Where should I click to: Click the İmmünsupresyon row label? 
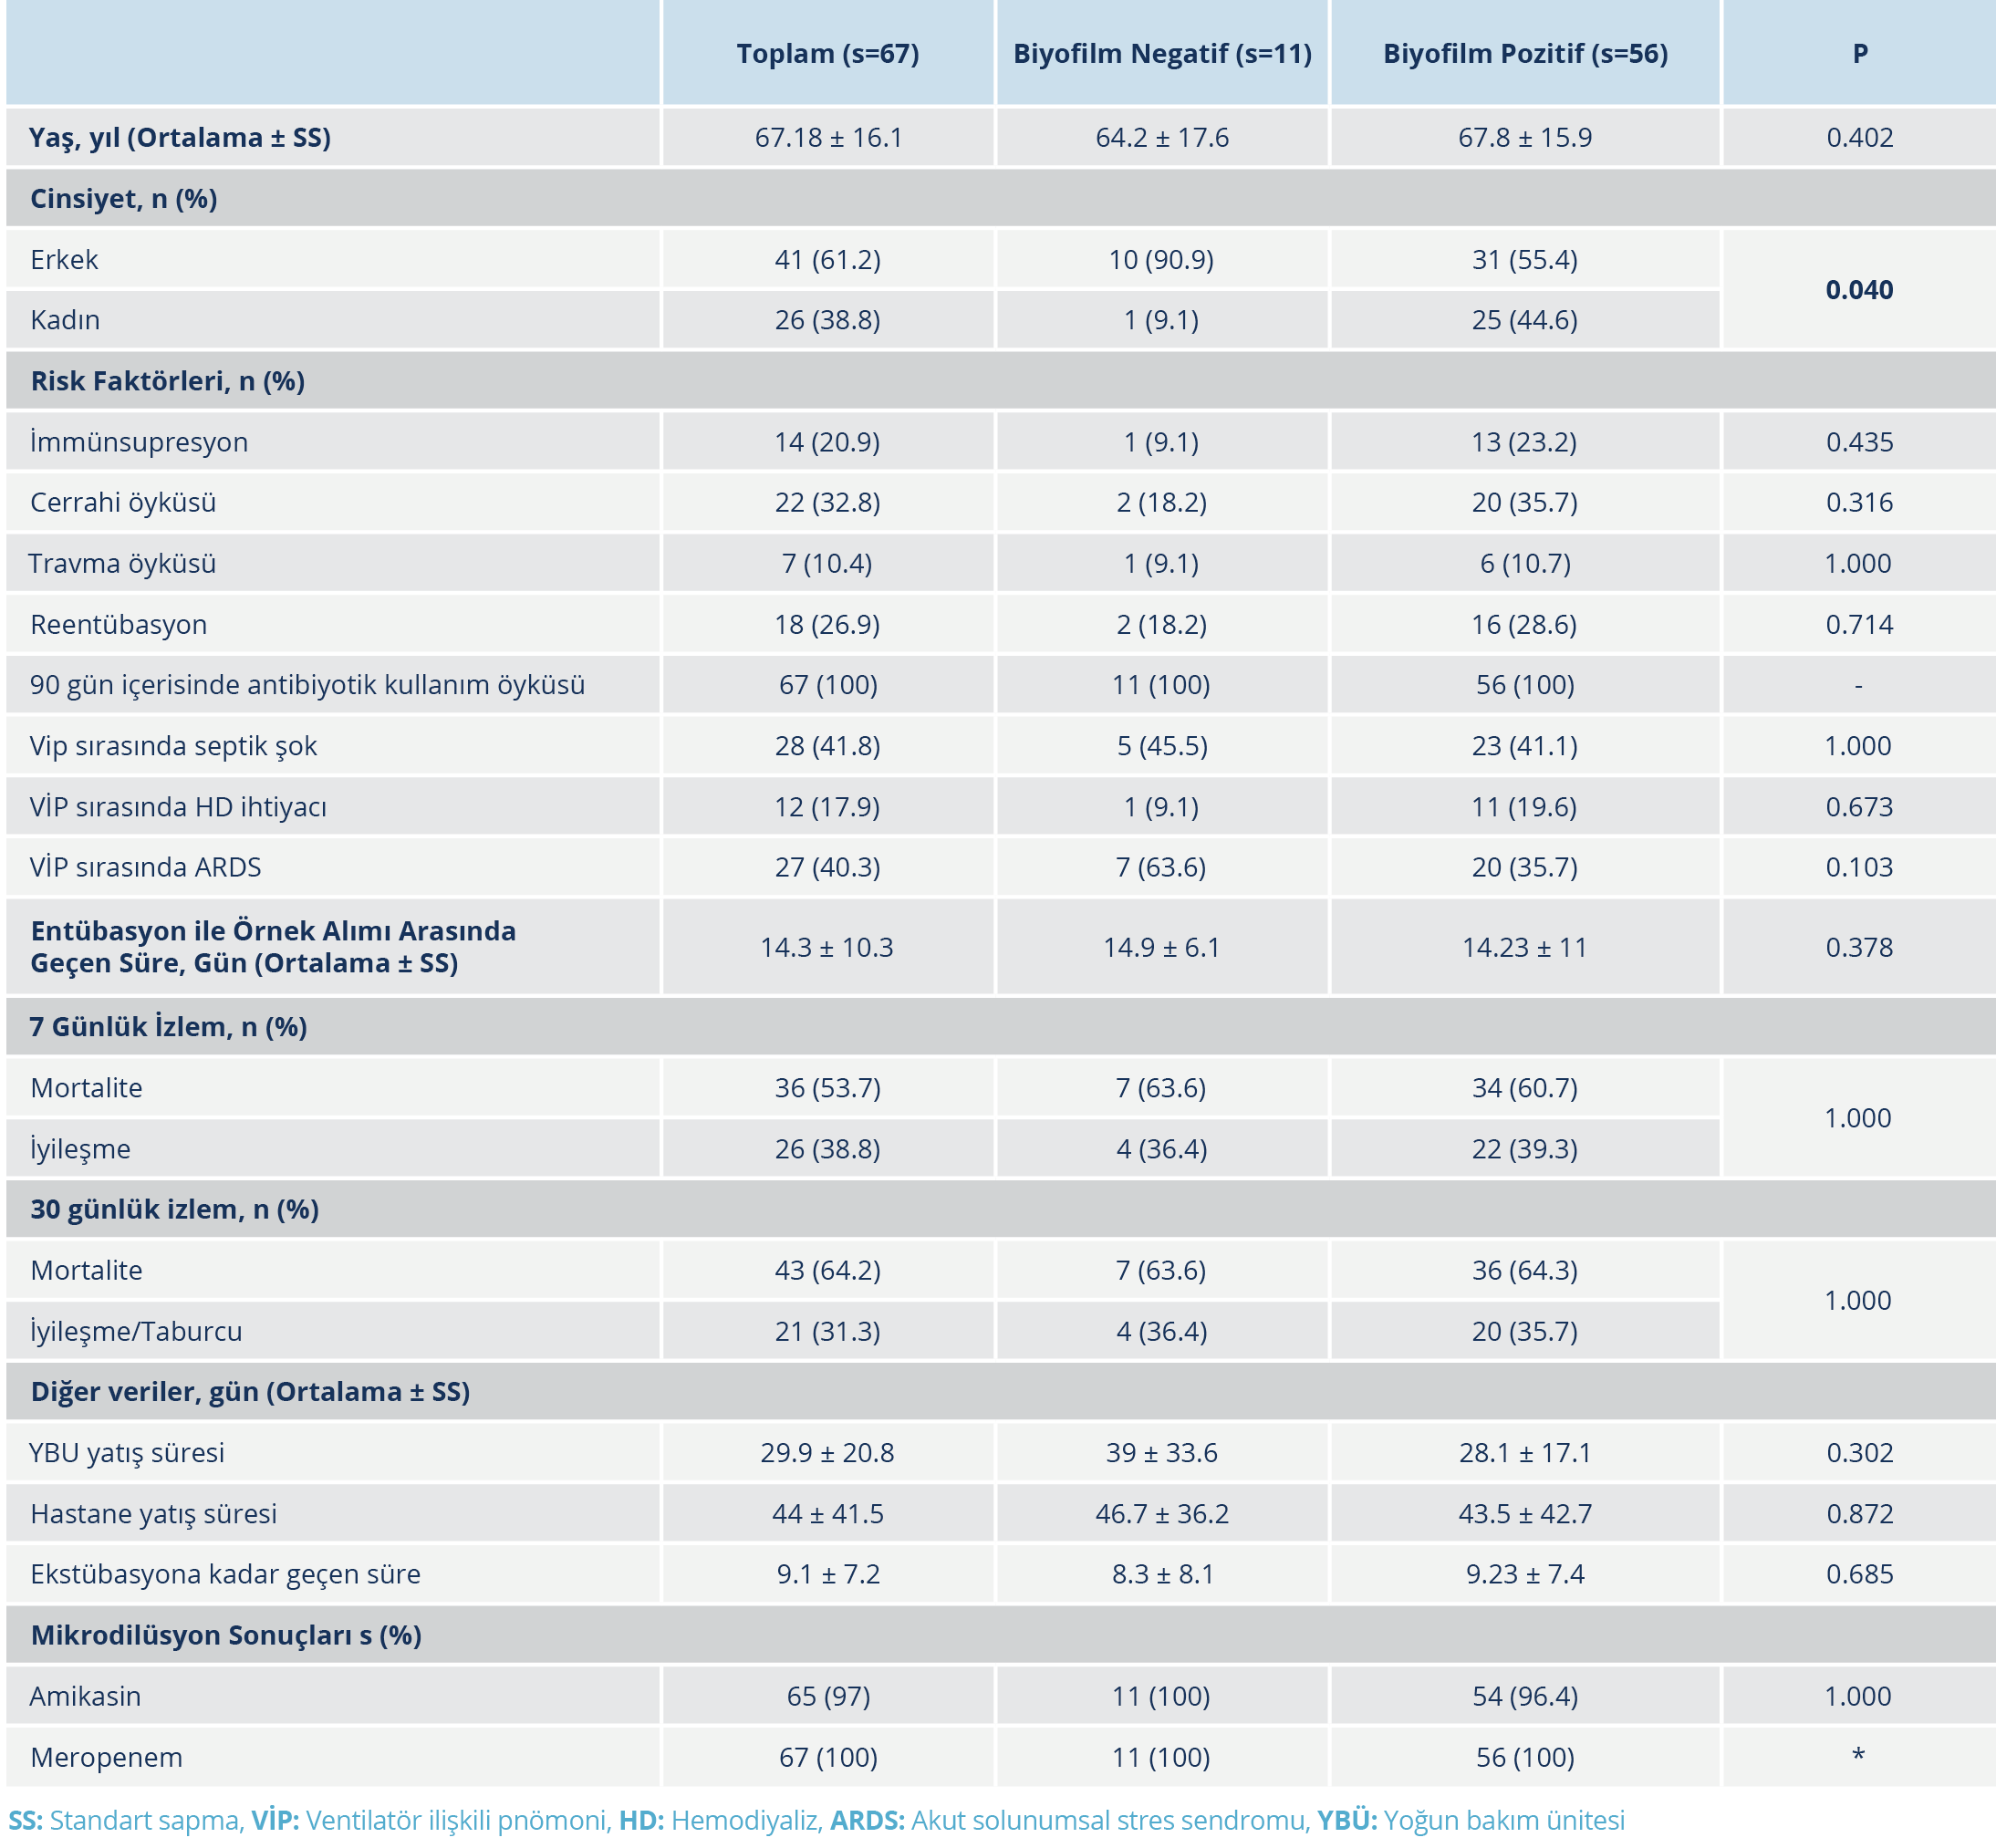[139, 442]
